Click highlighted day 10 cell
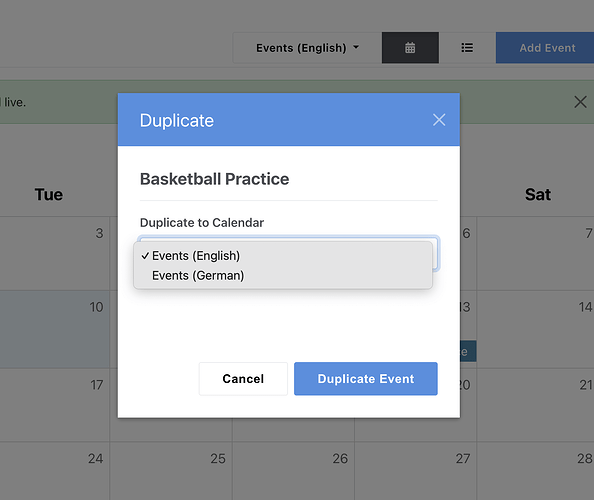The width and height of the screenshot is (594, 500). 55,329
